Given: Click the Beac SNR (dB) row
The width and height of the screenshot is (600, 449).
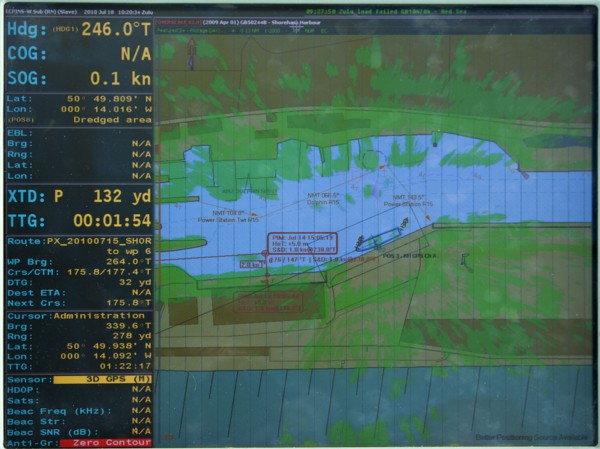Looking at the screenshot, I should [79, 432].
